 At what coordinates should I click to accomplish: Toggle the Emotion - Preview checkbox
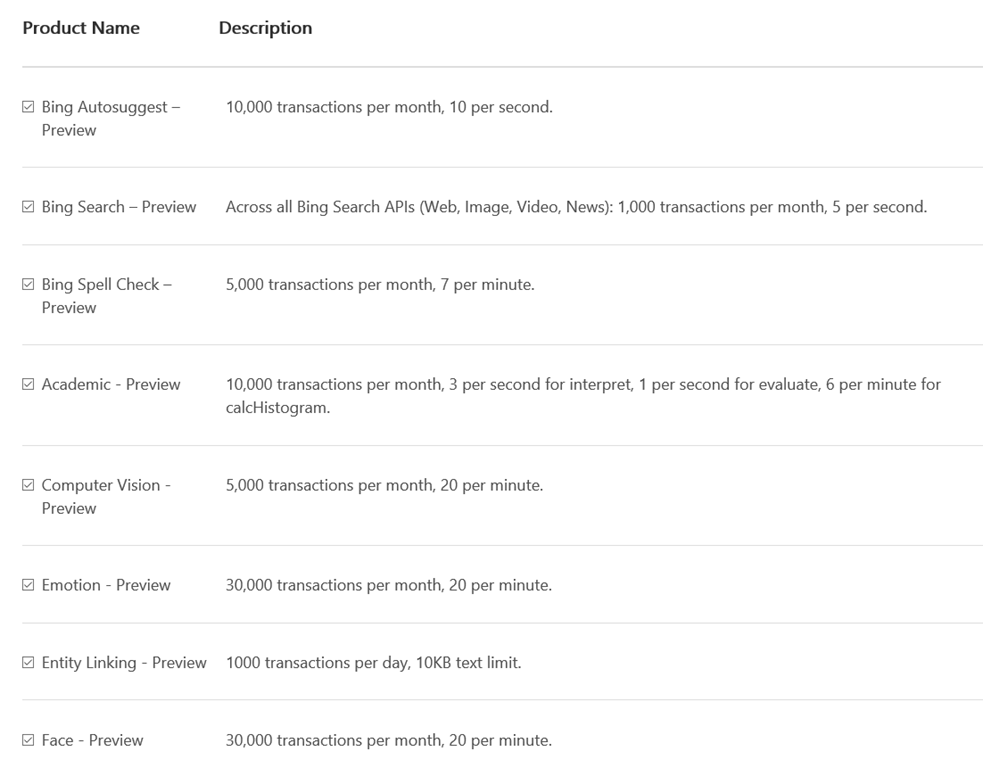(28, 585)
